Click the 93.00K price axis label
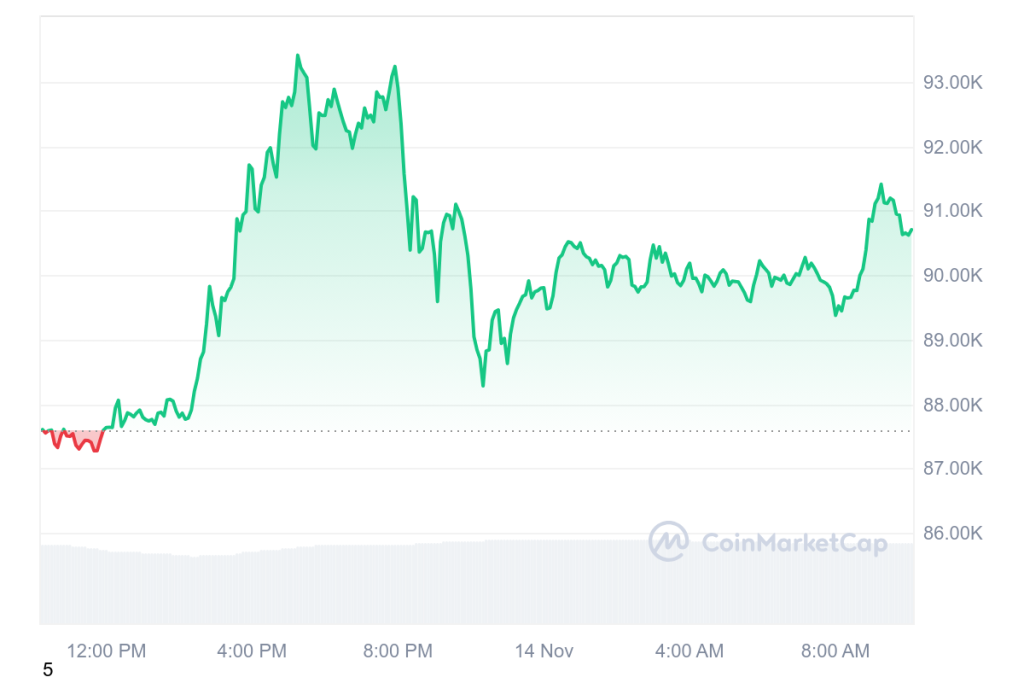Screen dimensions: 1024x683 (x=954, y=84)
